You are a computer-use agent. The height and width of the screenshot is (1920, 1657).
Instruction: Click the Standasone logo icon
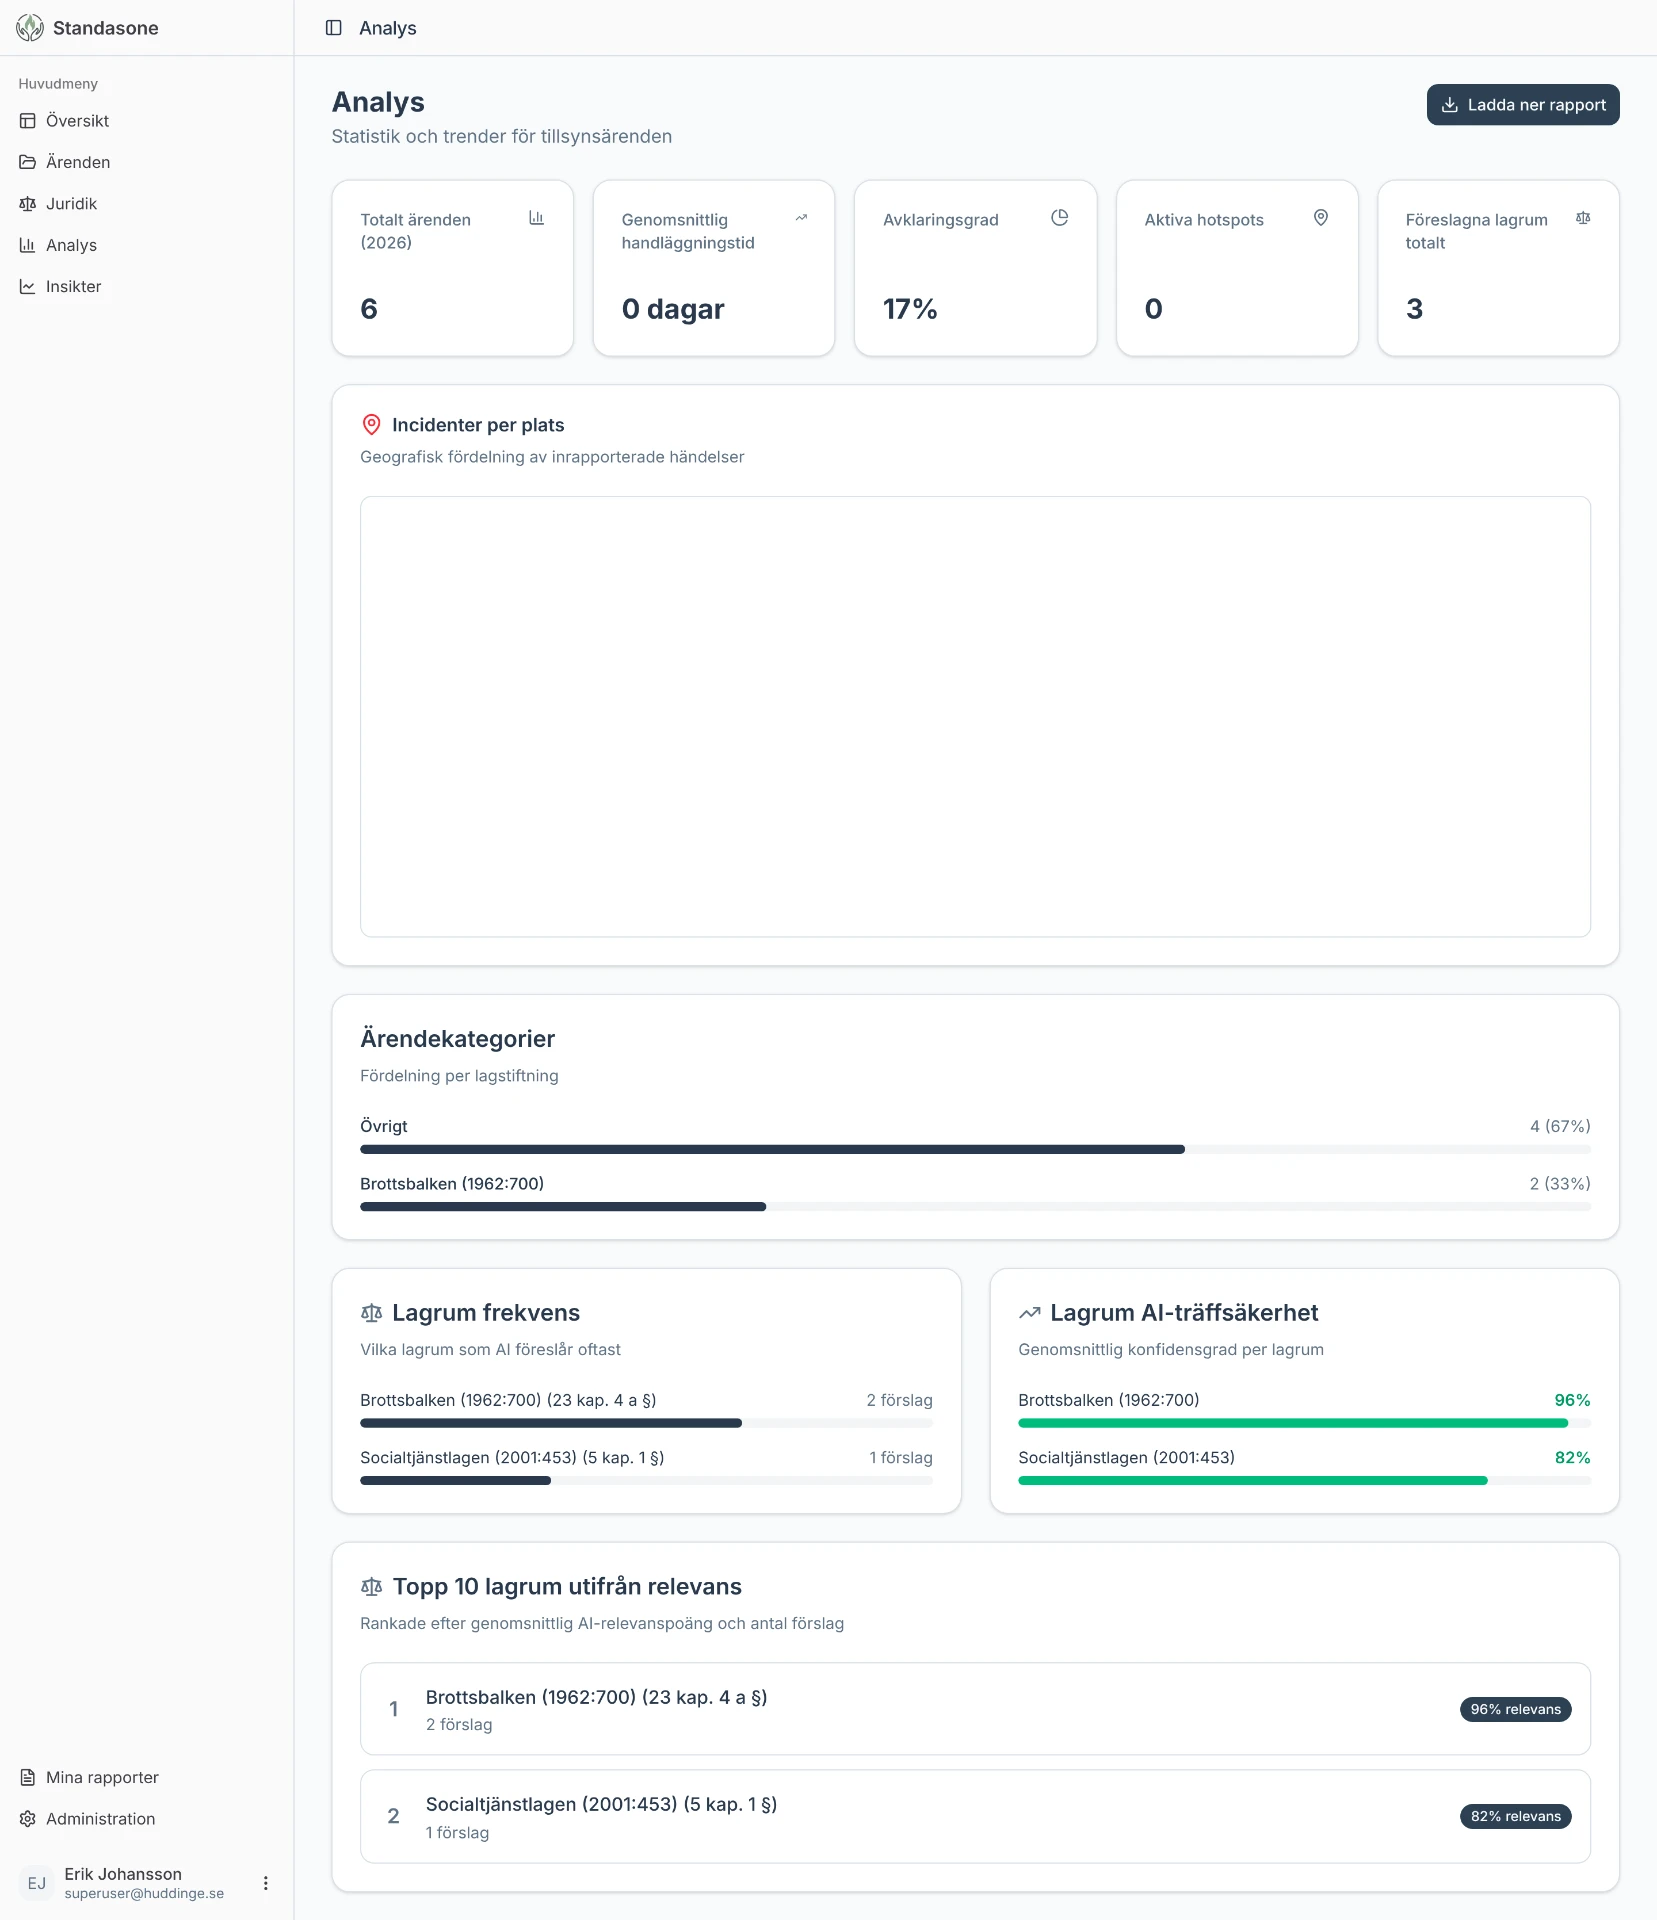(x=30, y=28)
